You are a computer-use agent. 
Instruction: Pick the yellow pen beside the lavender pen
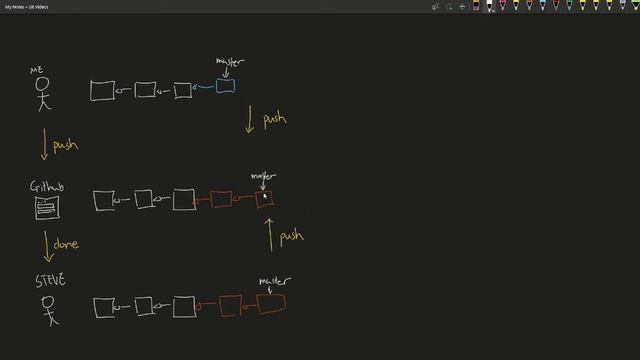click(609, 5)
